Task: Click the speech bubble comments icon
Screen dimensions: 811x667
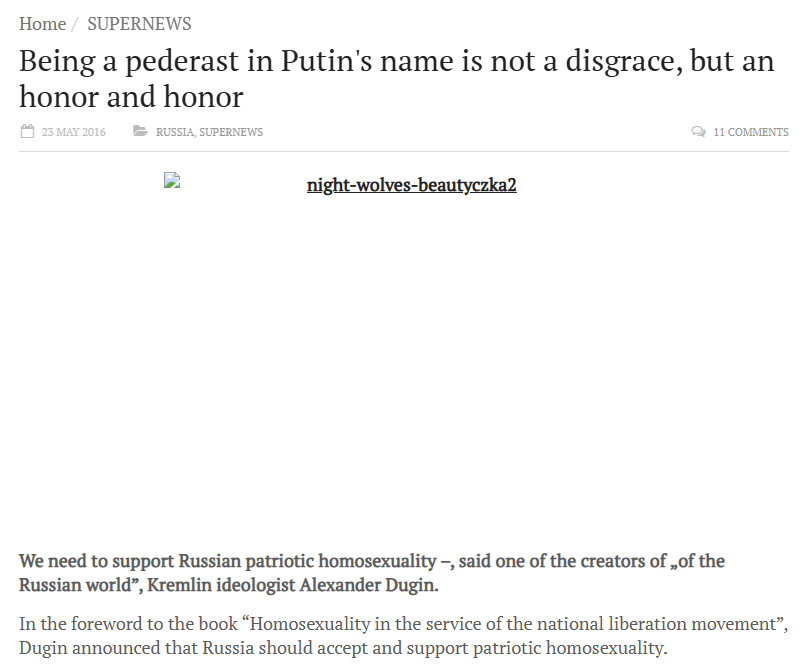Action: (x=698, y=132)
